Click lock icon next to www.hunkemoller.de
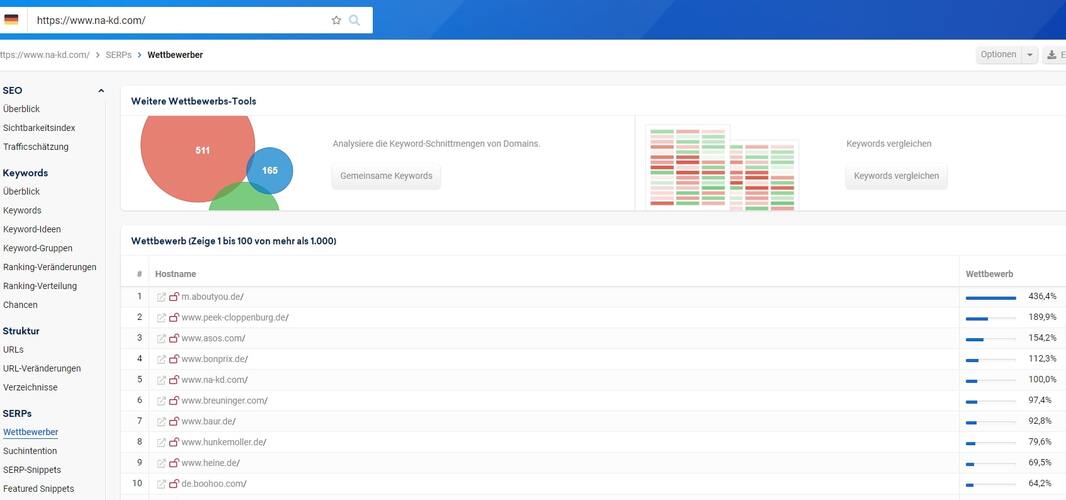This screenshot has width=1066, height=500. (174, 442)
